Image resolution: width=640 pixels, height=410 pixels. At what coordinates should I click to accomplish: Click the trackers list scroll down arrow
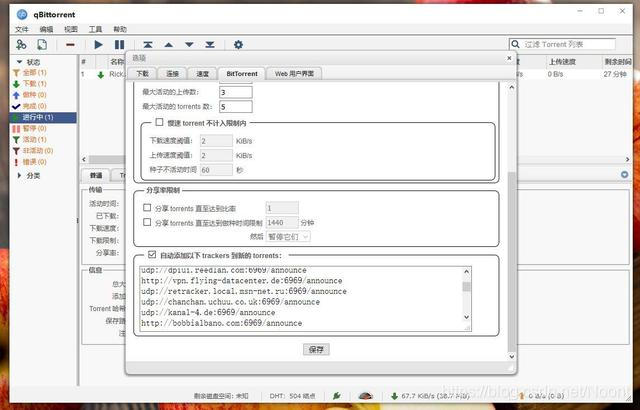tap(467, 317)
